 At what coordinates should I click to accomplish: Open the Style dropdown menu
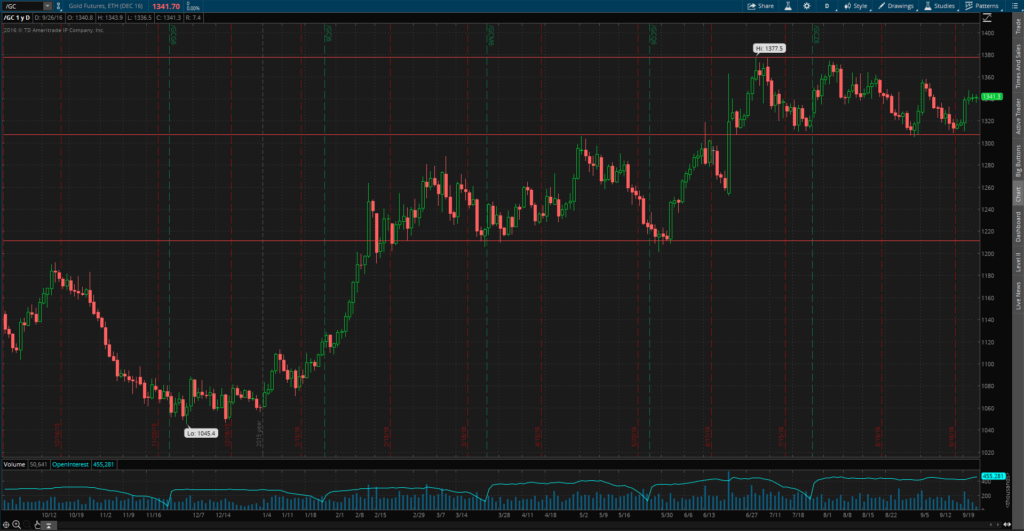point(856,6)
